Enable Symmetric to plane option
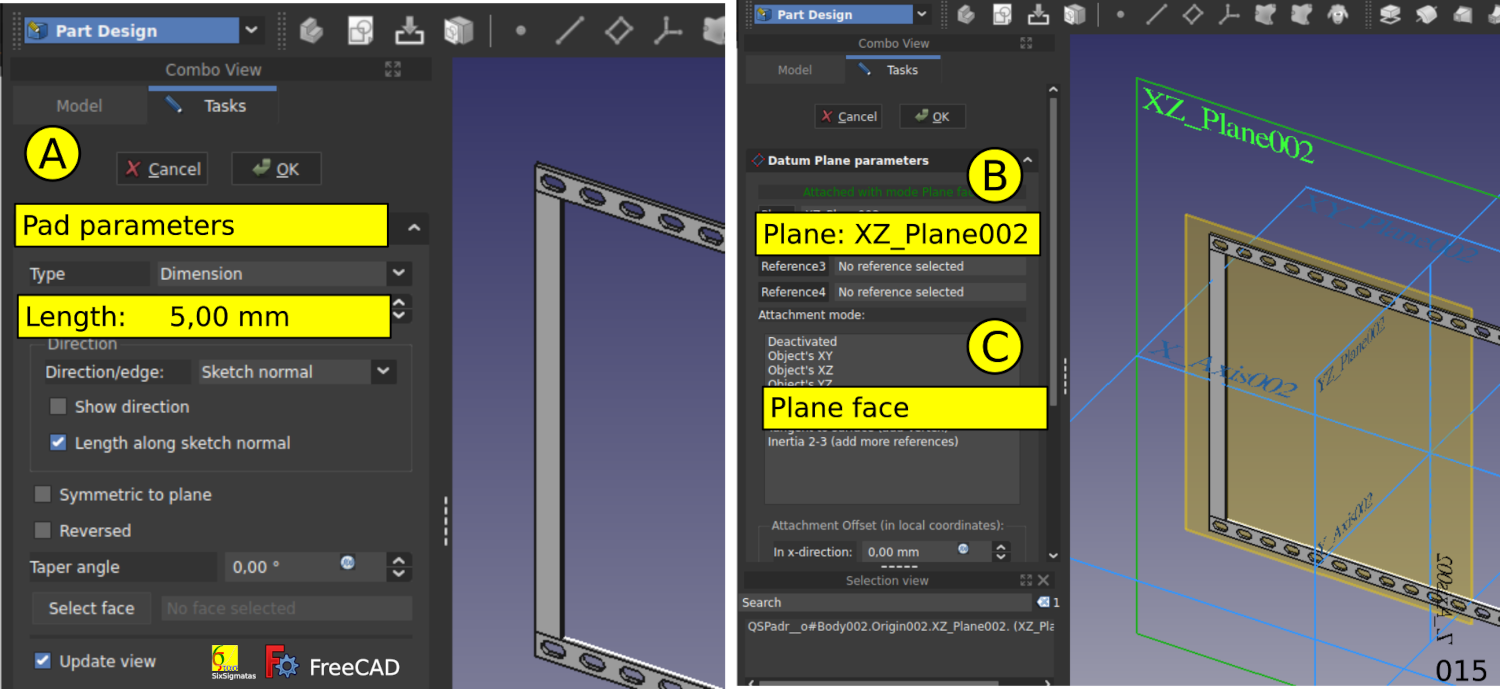 click(43, 494)
